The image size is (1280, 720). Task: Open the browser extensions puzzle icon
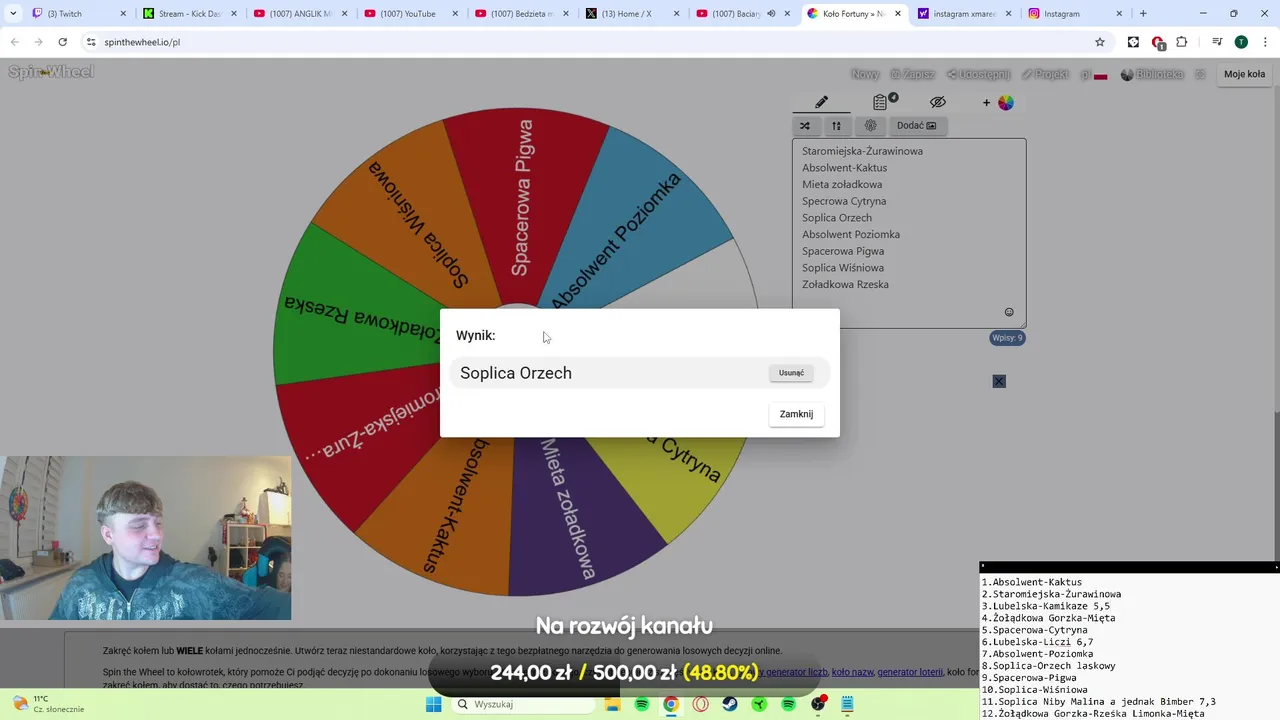1182,42
